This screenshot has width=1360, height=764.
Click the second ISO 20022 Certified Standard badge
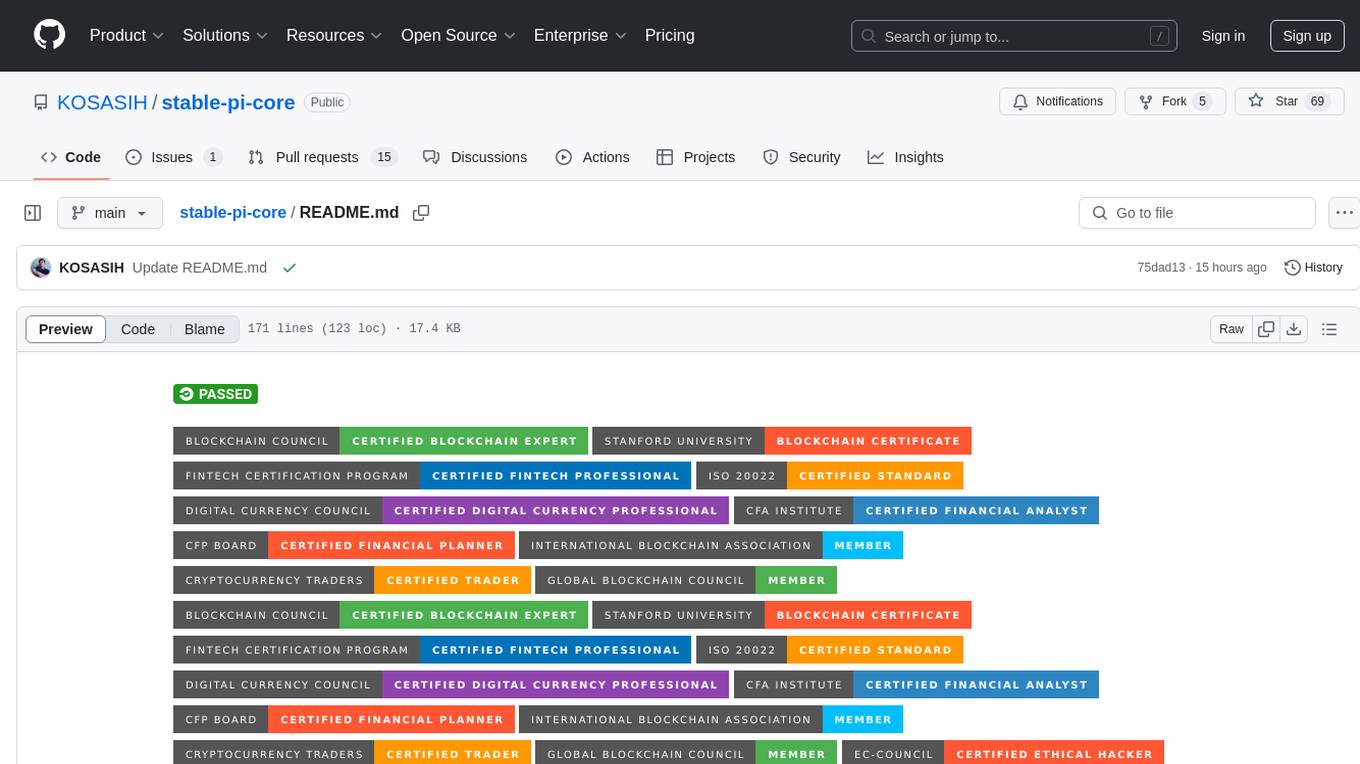tap(830, 650)
